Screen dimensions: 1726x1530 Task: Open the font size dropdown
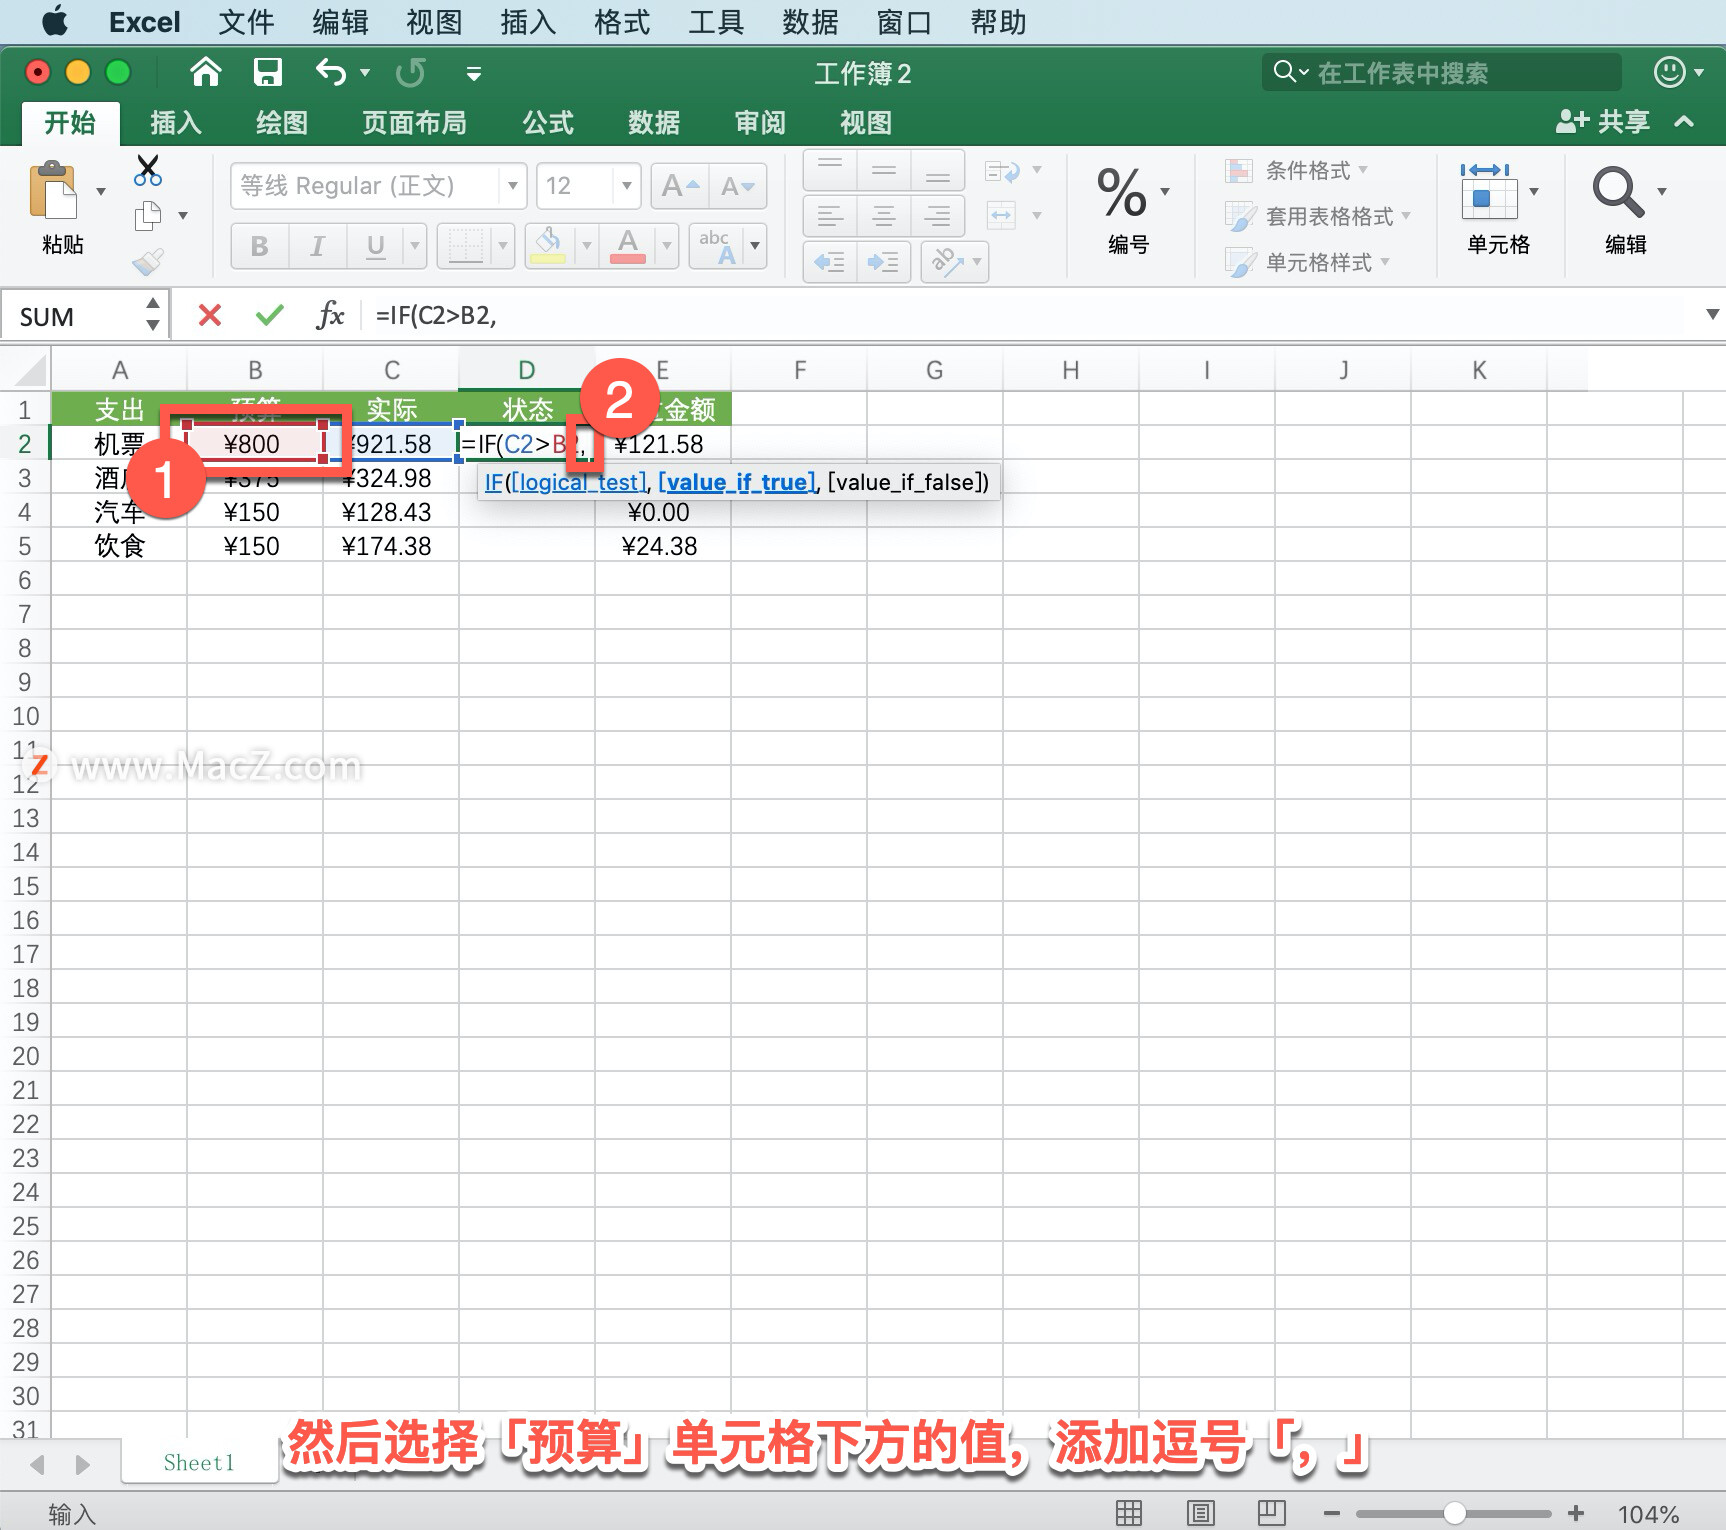[626, 186]
